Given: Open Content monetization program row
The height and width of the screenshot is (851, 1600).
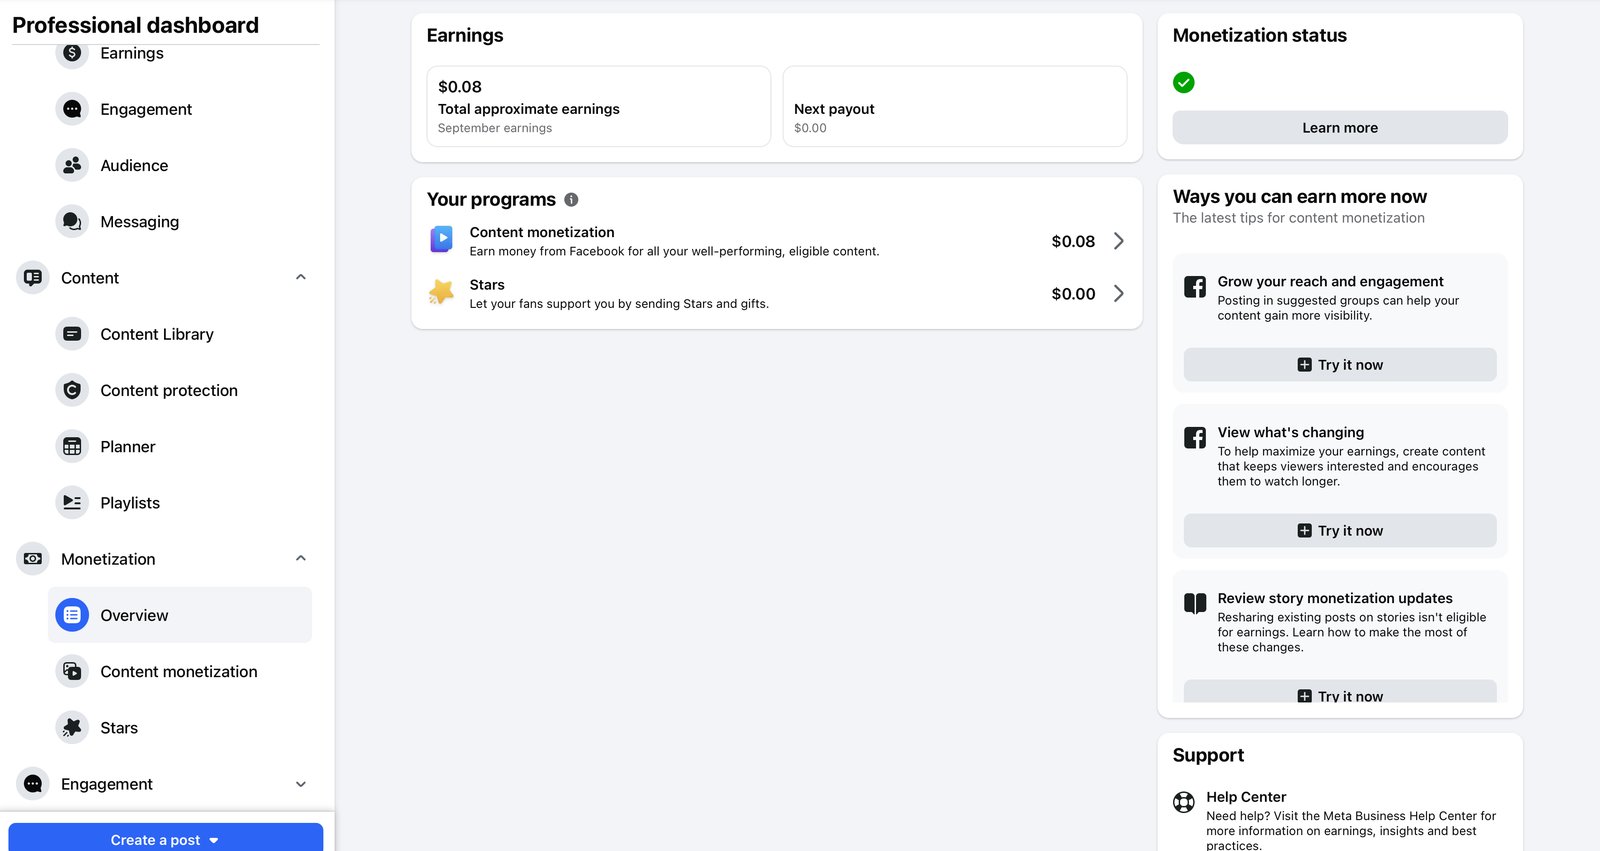Looking at the screenshot, I should [x=777, y=241].
